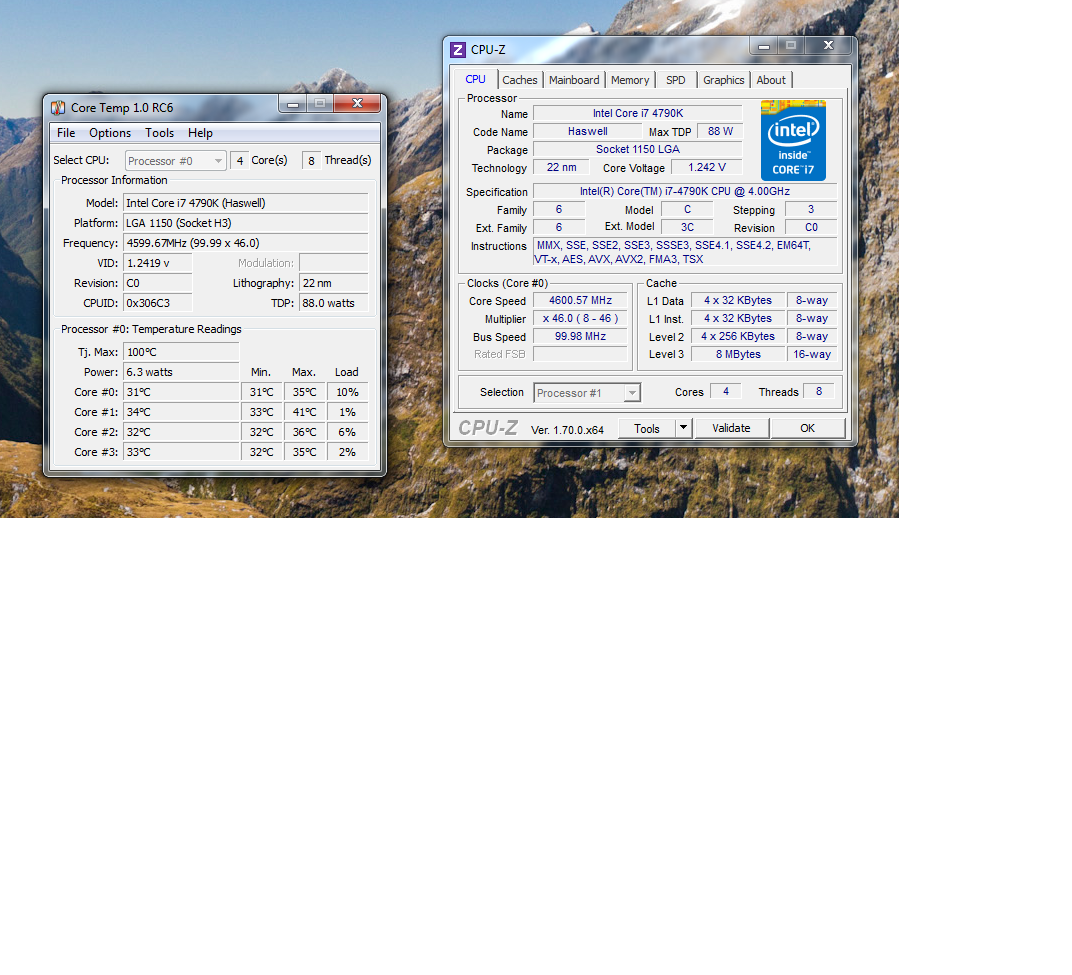Screen dimensions: 1072x975
Task: Click the Intel Core i7 logo badge
Action: click(793, 140)
